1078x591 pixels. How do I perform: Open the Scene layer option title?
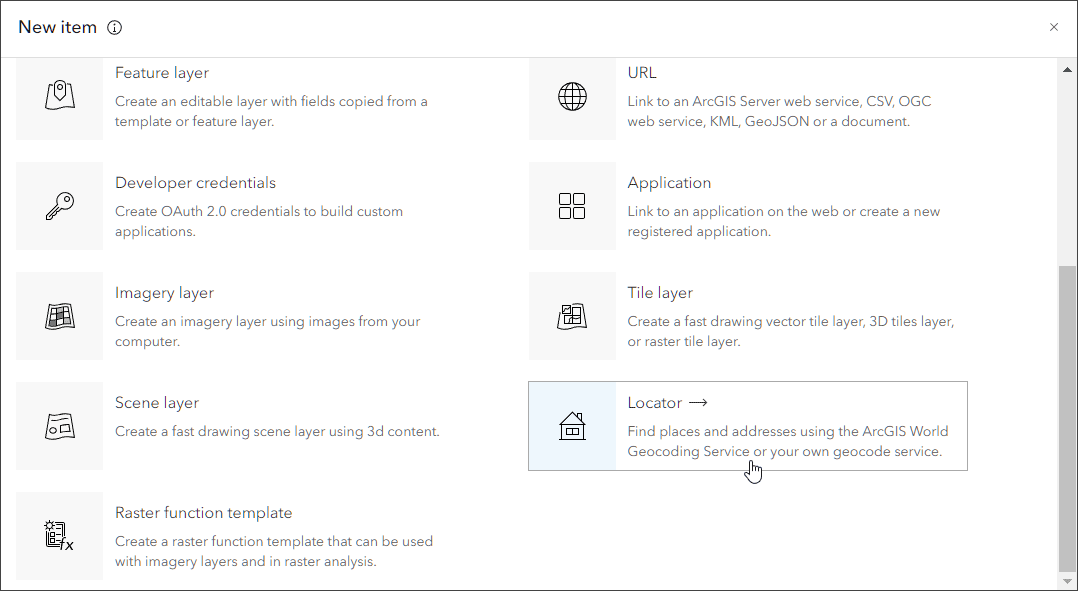coord(157,403)
